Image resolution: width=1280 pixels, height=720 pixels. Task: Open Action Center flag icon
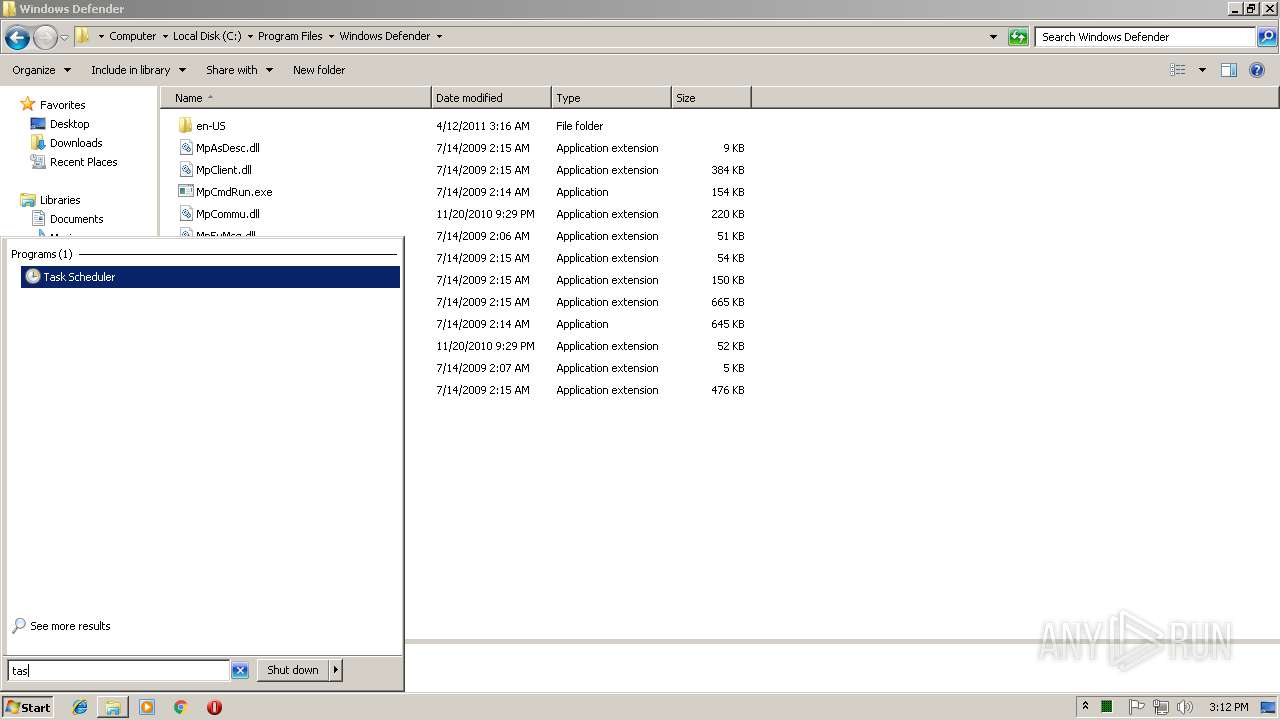[1137, 707]
